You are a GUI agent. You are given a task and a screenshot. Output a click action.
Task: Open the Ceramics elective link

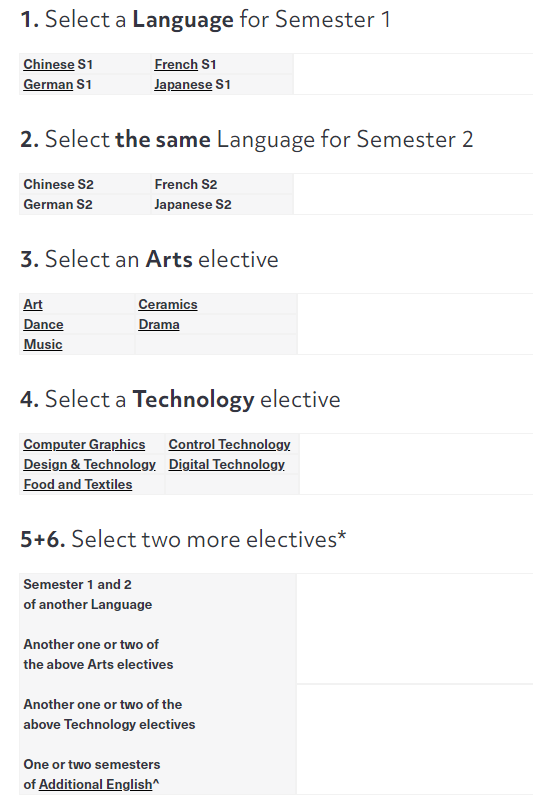tap(168, 304)
